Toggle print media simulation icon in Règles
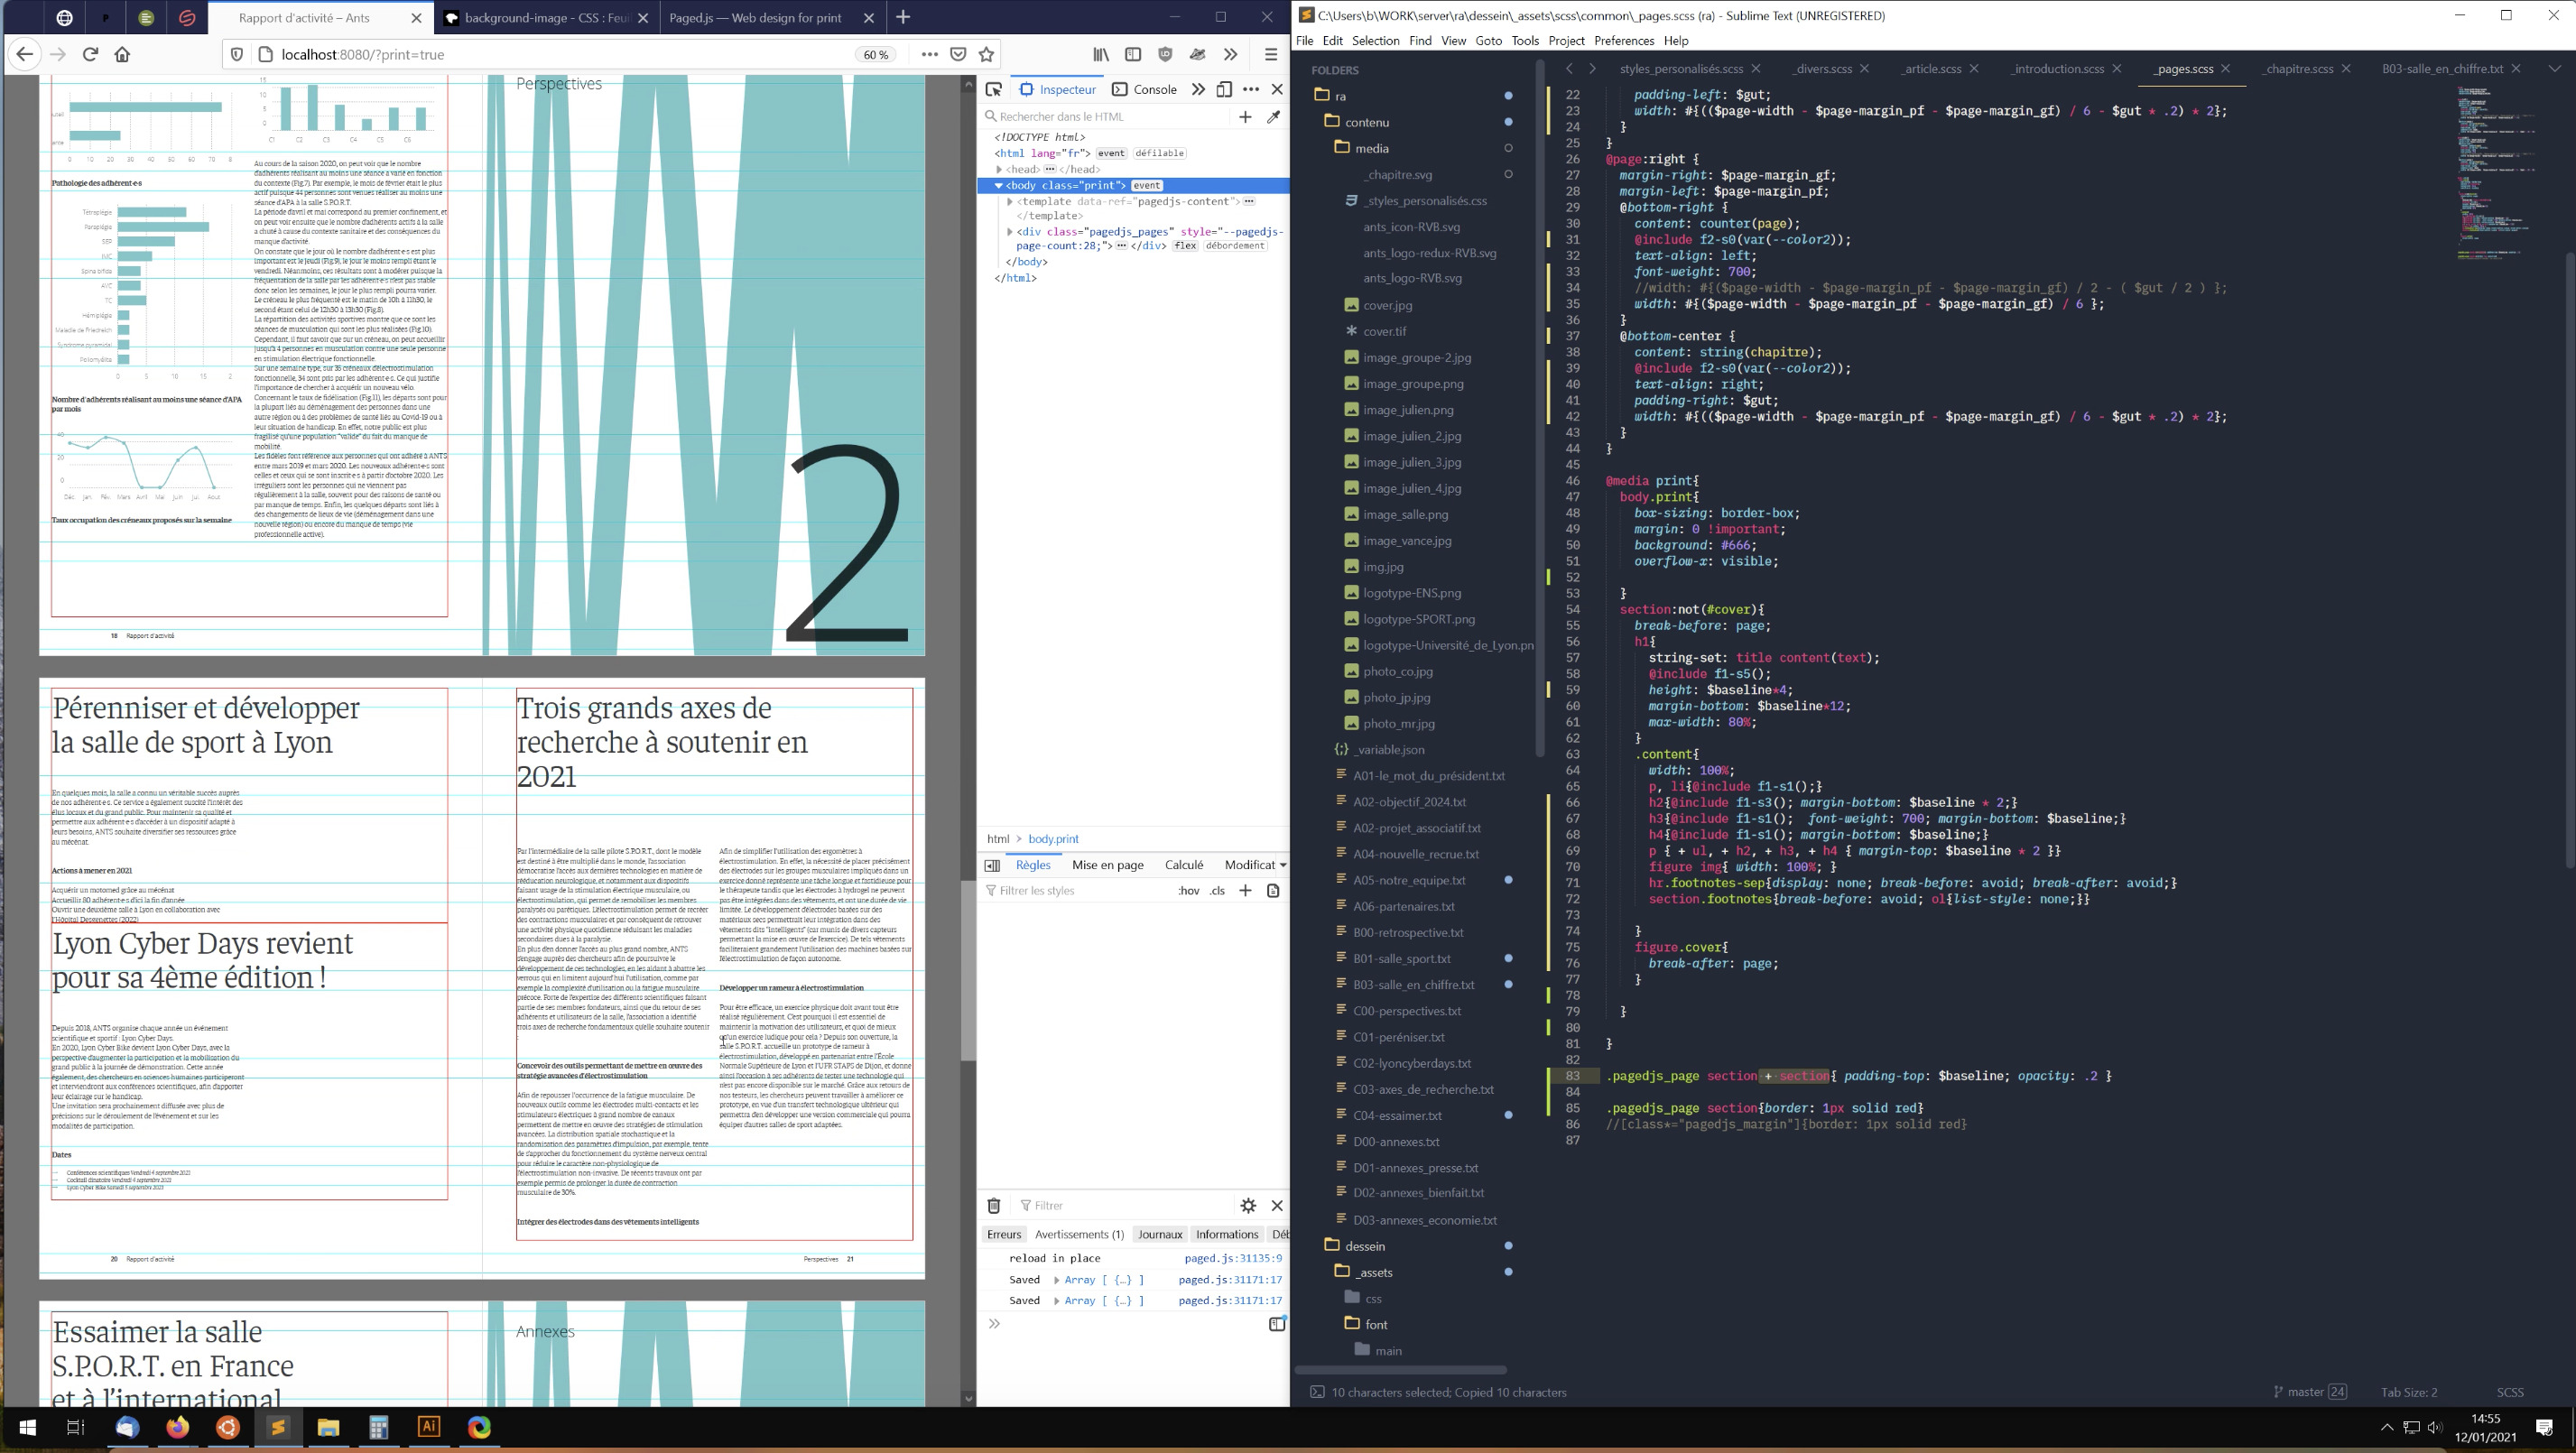 coord(1273,890)
